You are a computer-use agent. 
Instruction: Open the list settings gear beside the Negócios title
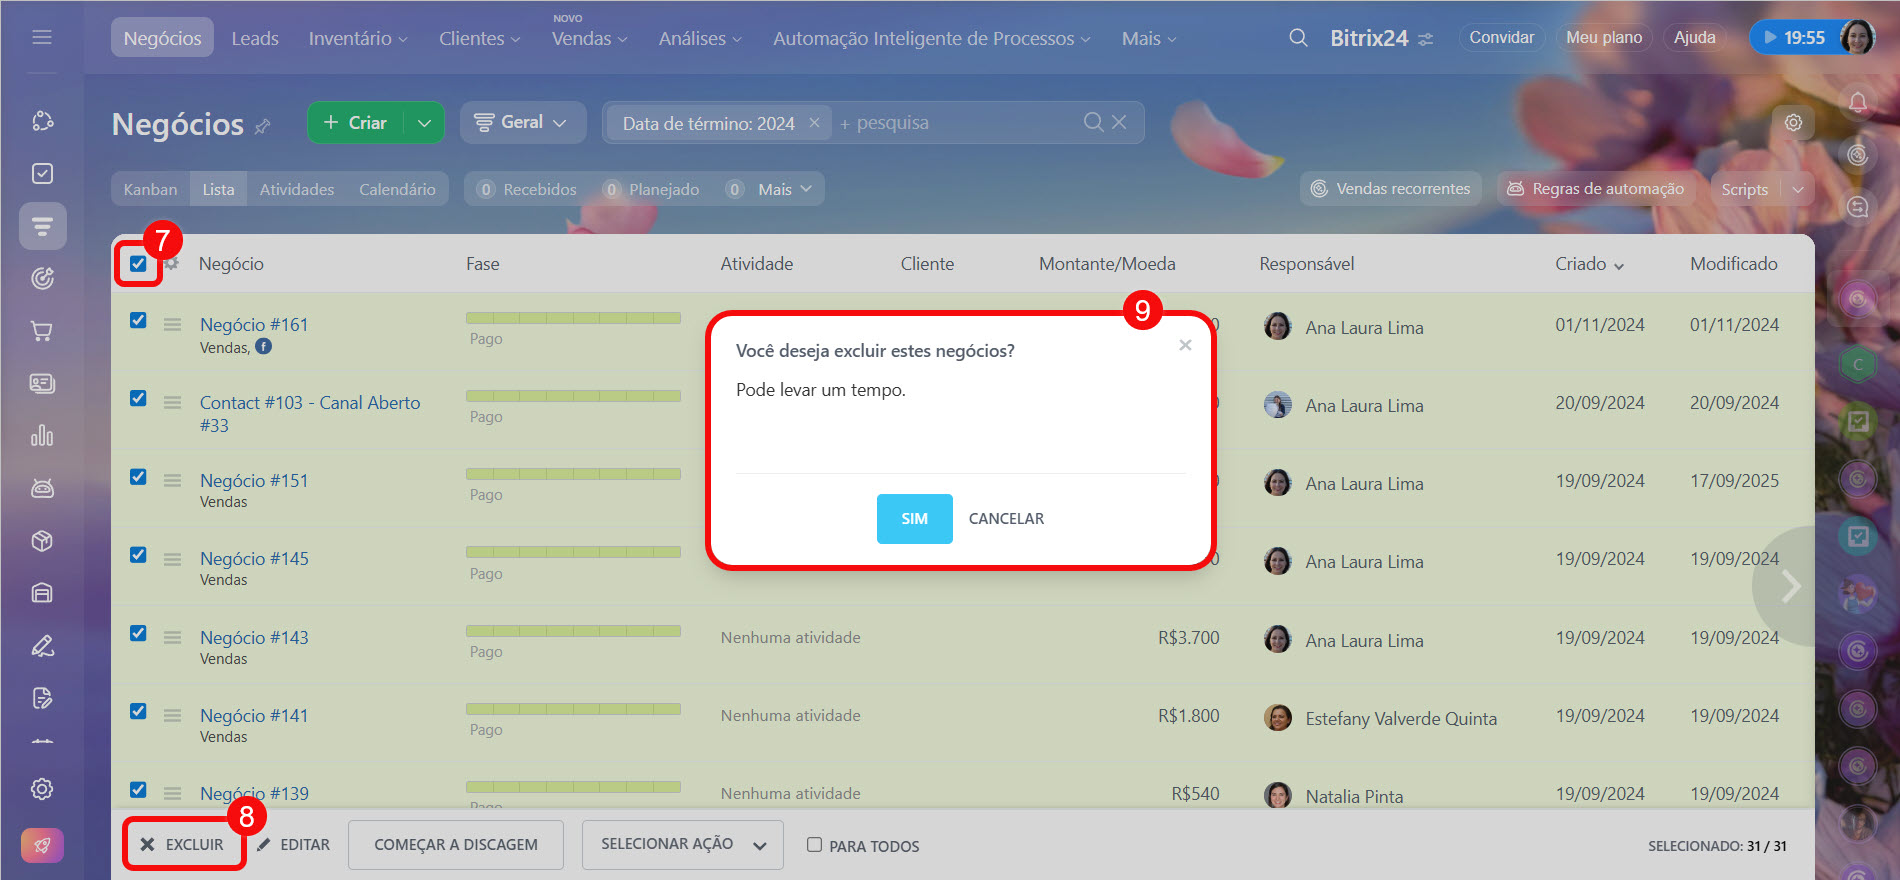[x=1793, y=122]
